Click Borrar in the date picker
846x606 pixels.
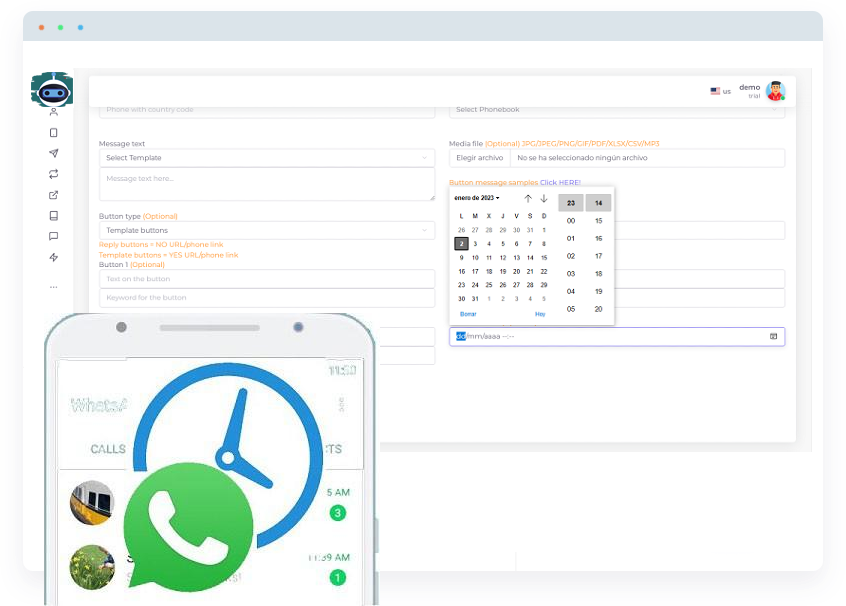pyautogui.click(x=468, y=314)
